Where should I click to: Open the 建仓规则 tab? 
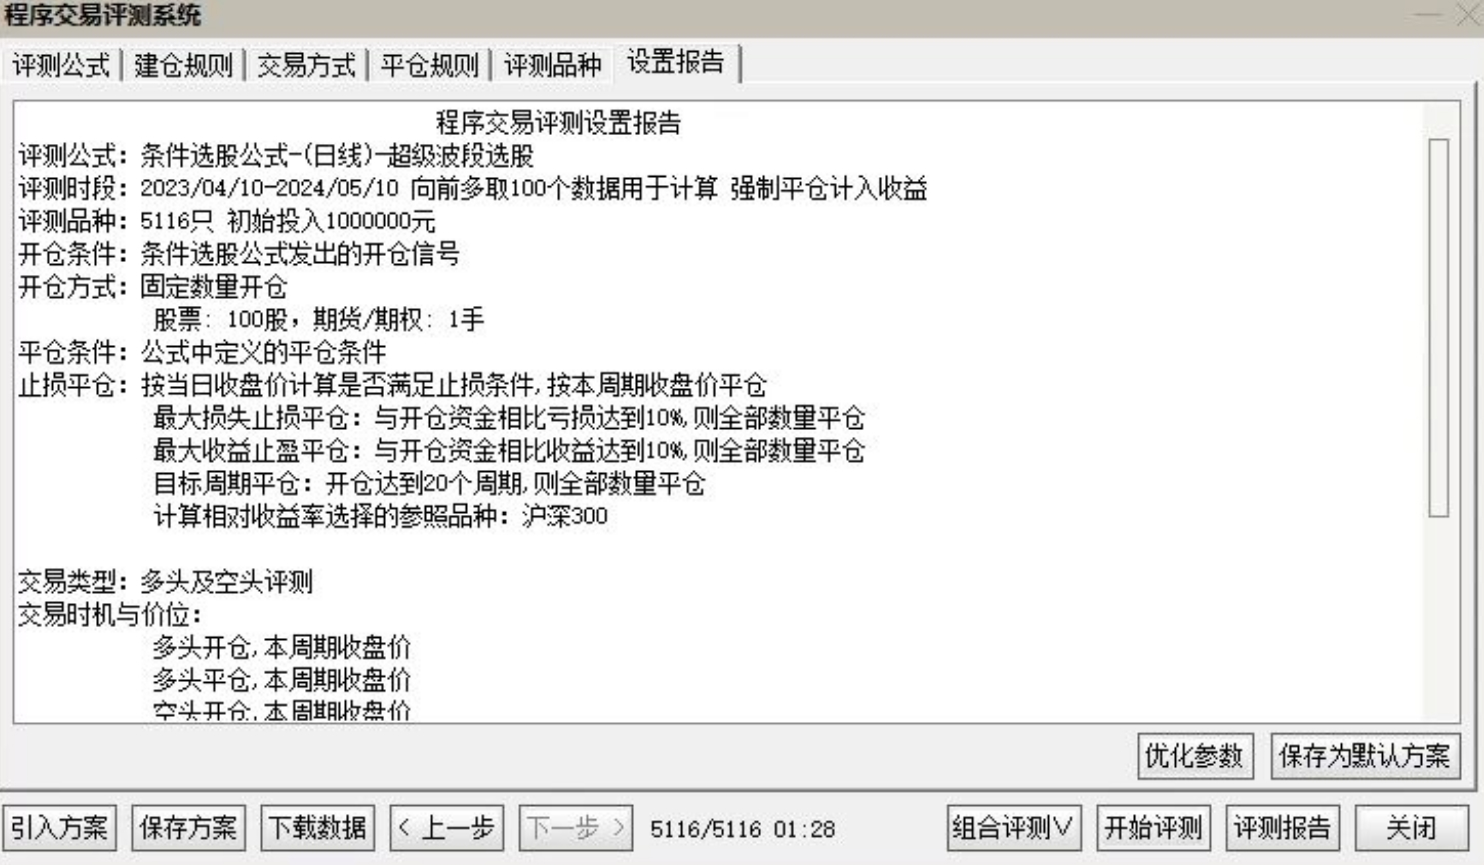point(184,65)
